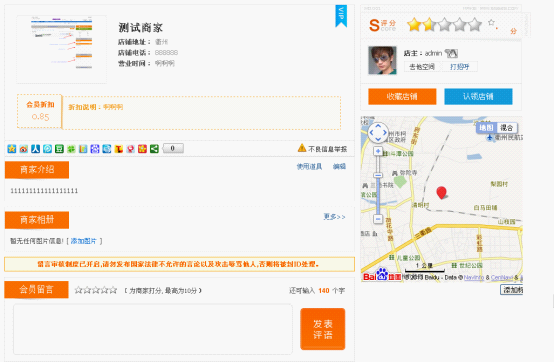The width and height of the screenshot is (554, 362).
Task: Rate three stars in 会员留言 section
Action: click(96, 290)
